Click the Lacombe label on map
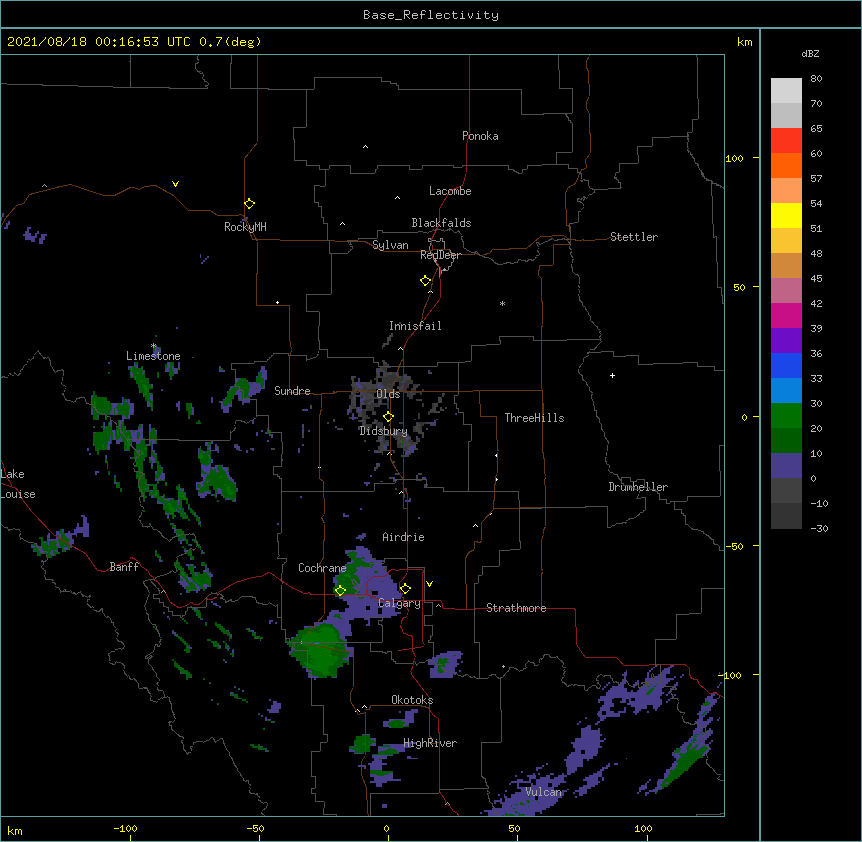862x842 pixels. (x=450, y=191)
